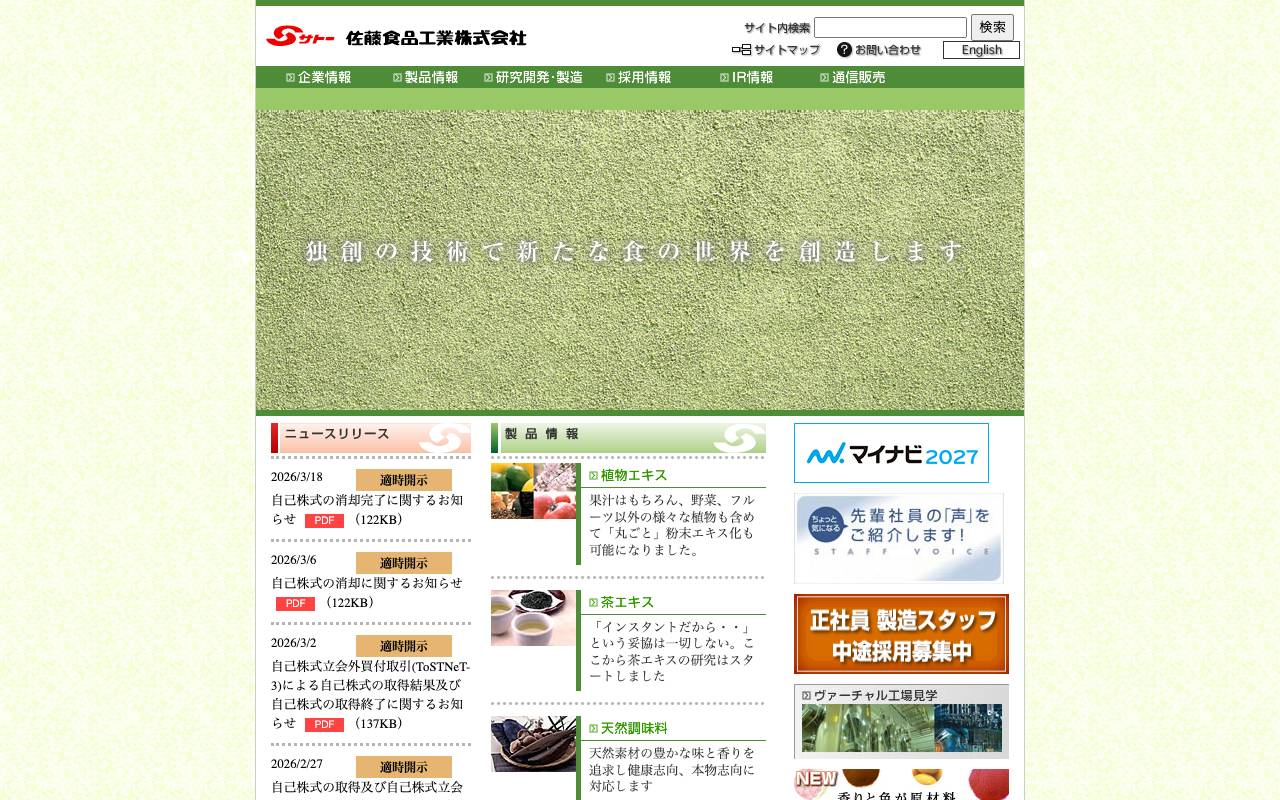
Task: Open the 植物エキス product link
Action: point(630,475)
